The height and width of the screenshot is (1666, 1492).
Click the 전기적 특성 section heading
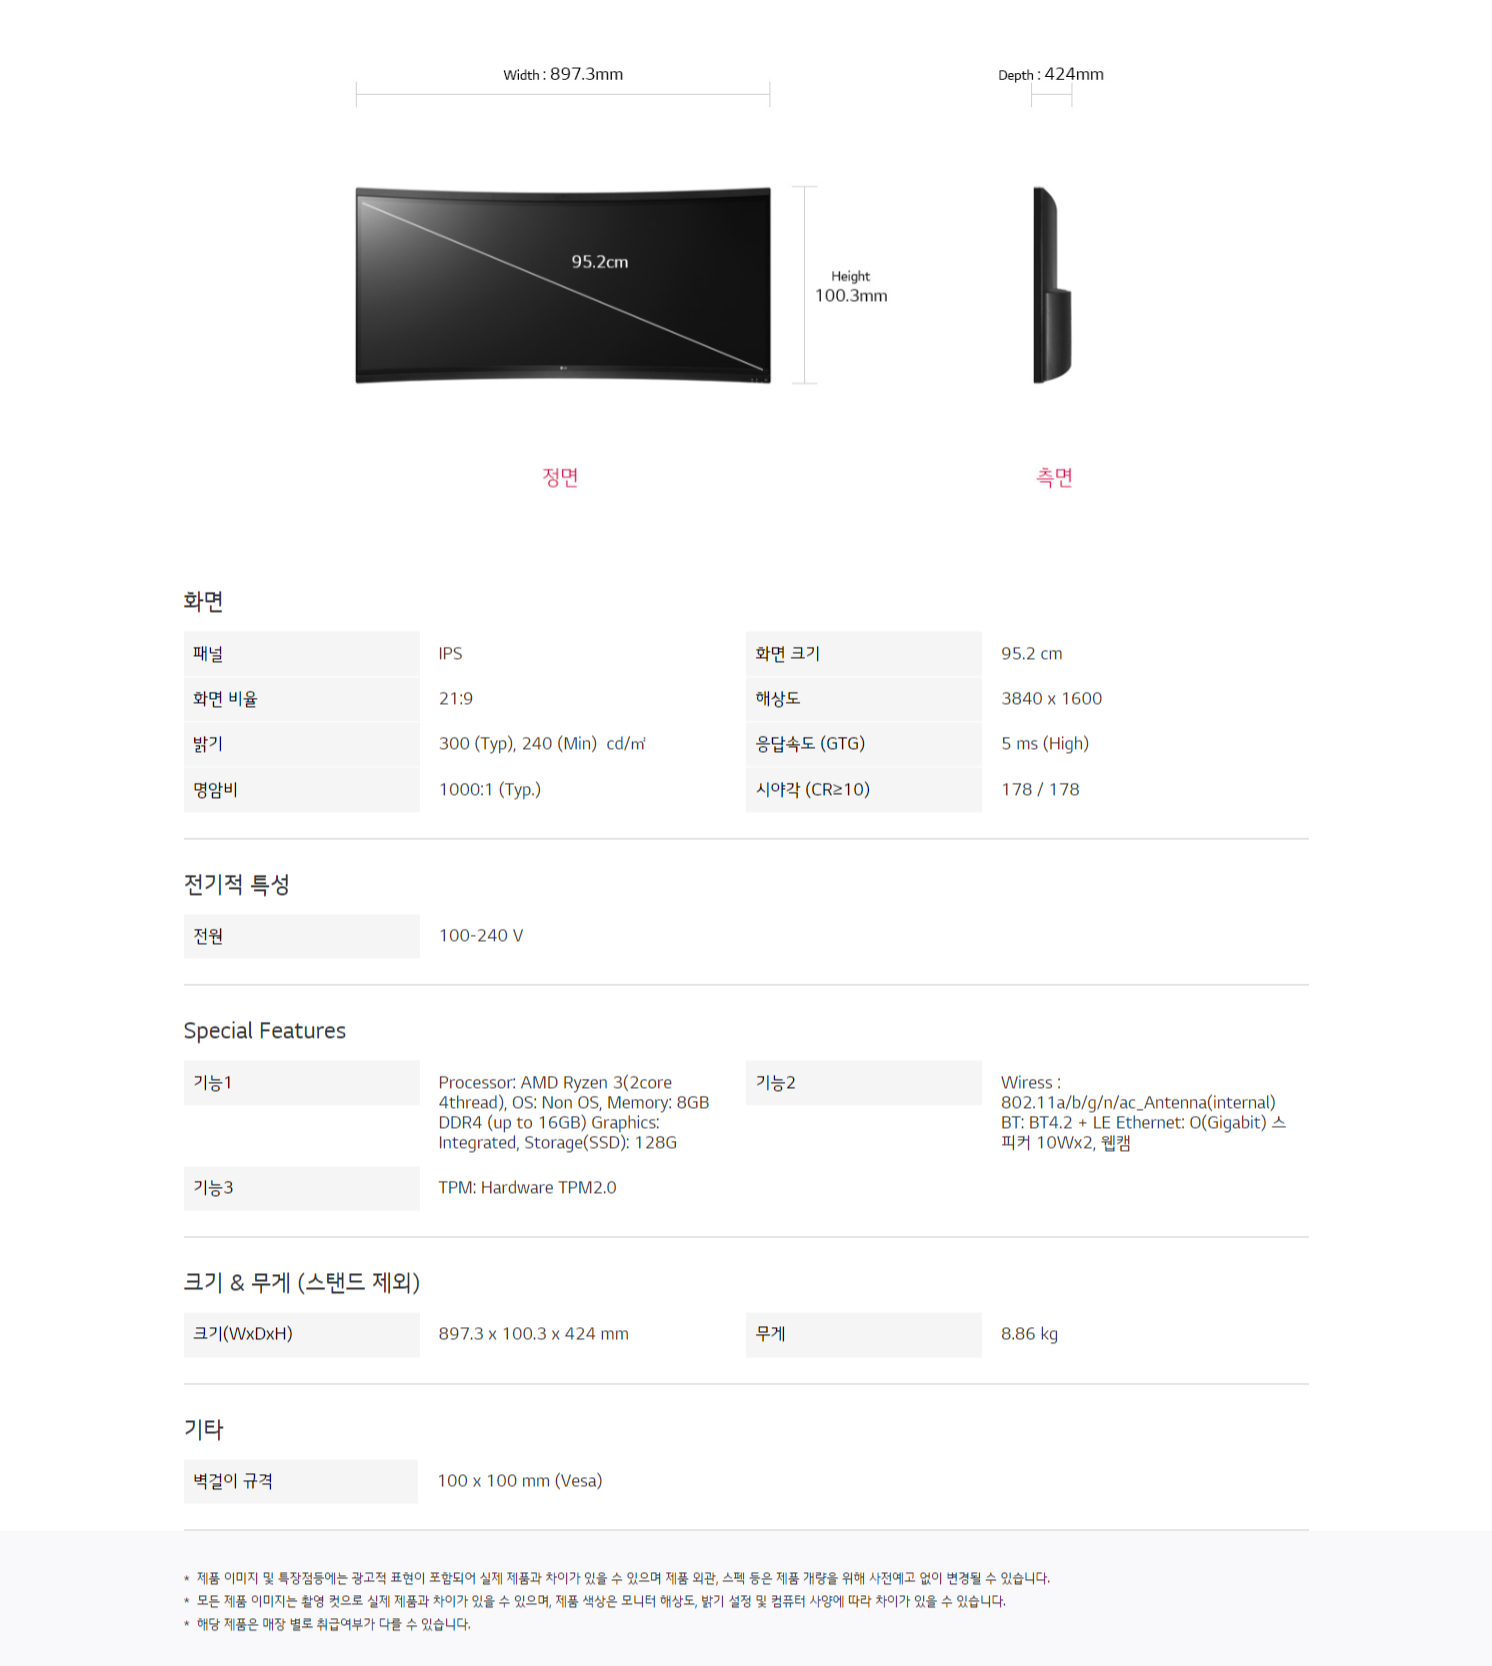pyautogui.click(x=237, y=884)
